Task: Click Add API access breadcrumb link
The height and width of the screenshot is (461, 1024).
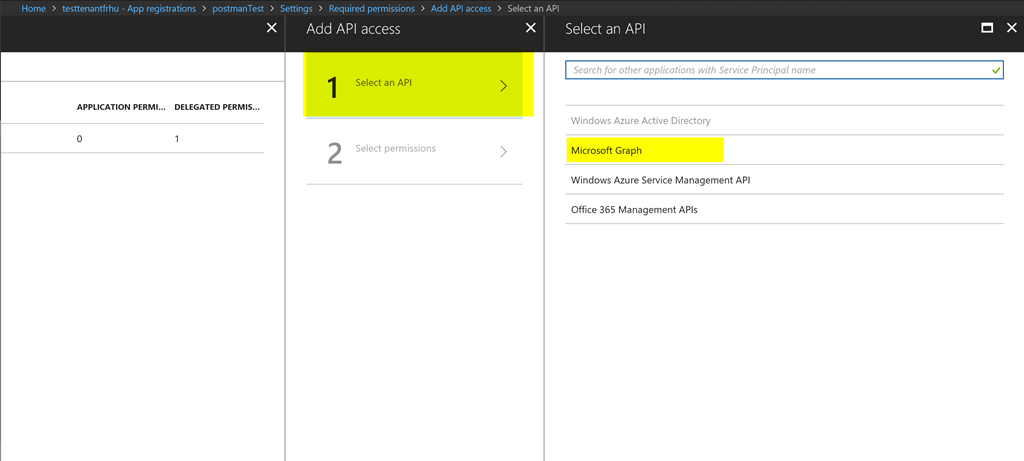Action: tap(461, 9)
